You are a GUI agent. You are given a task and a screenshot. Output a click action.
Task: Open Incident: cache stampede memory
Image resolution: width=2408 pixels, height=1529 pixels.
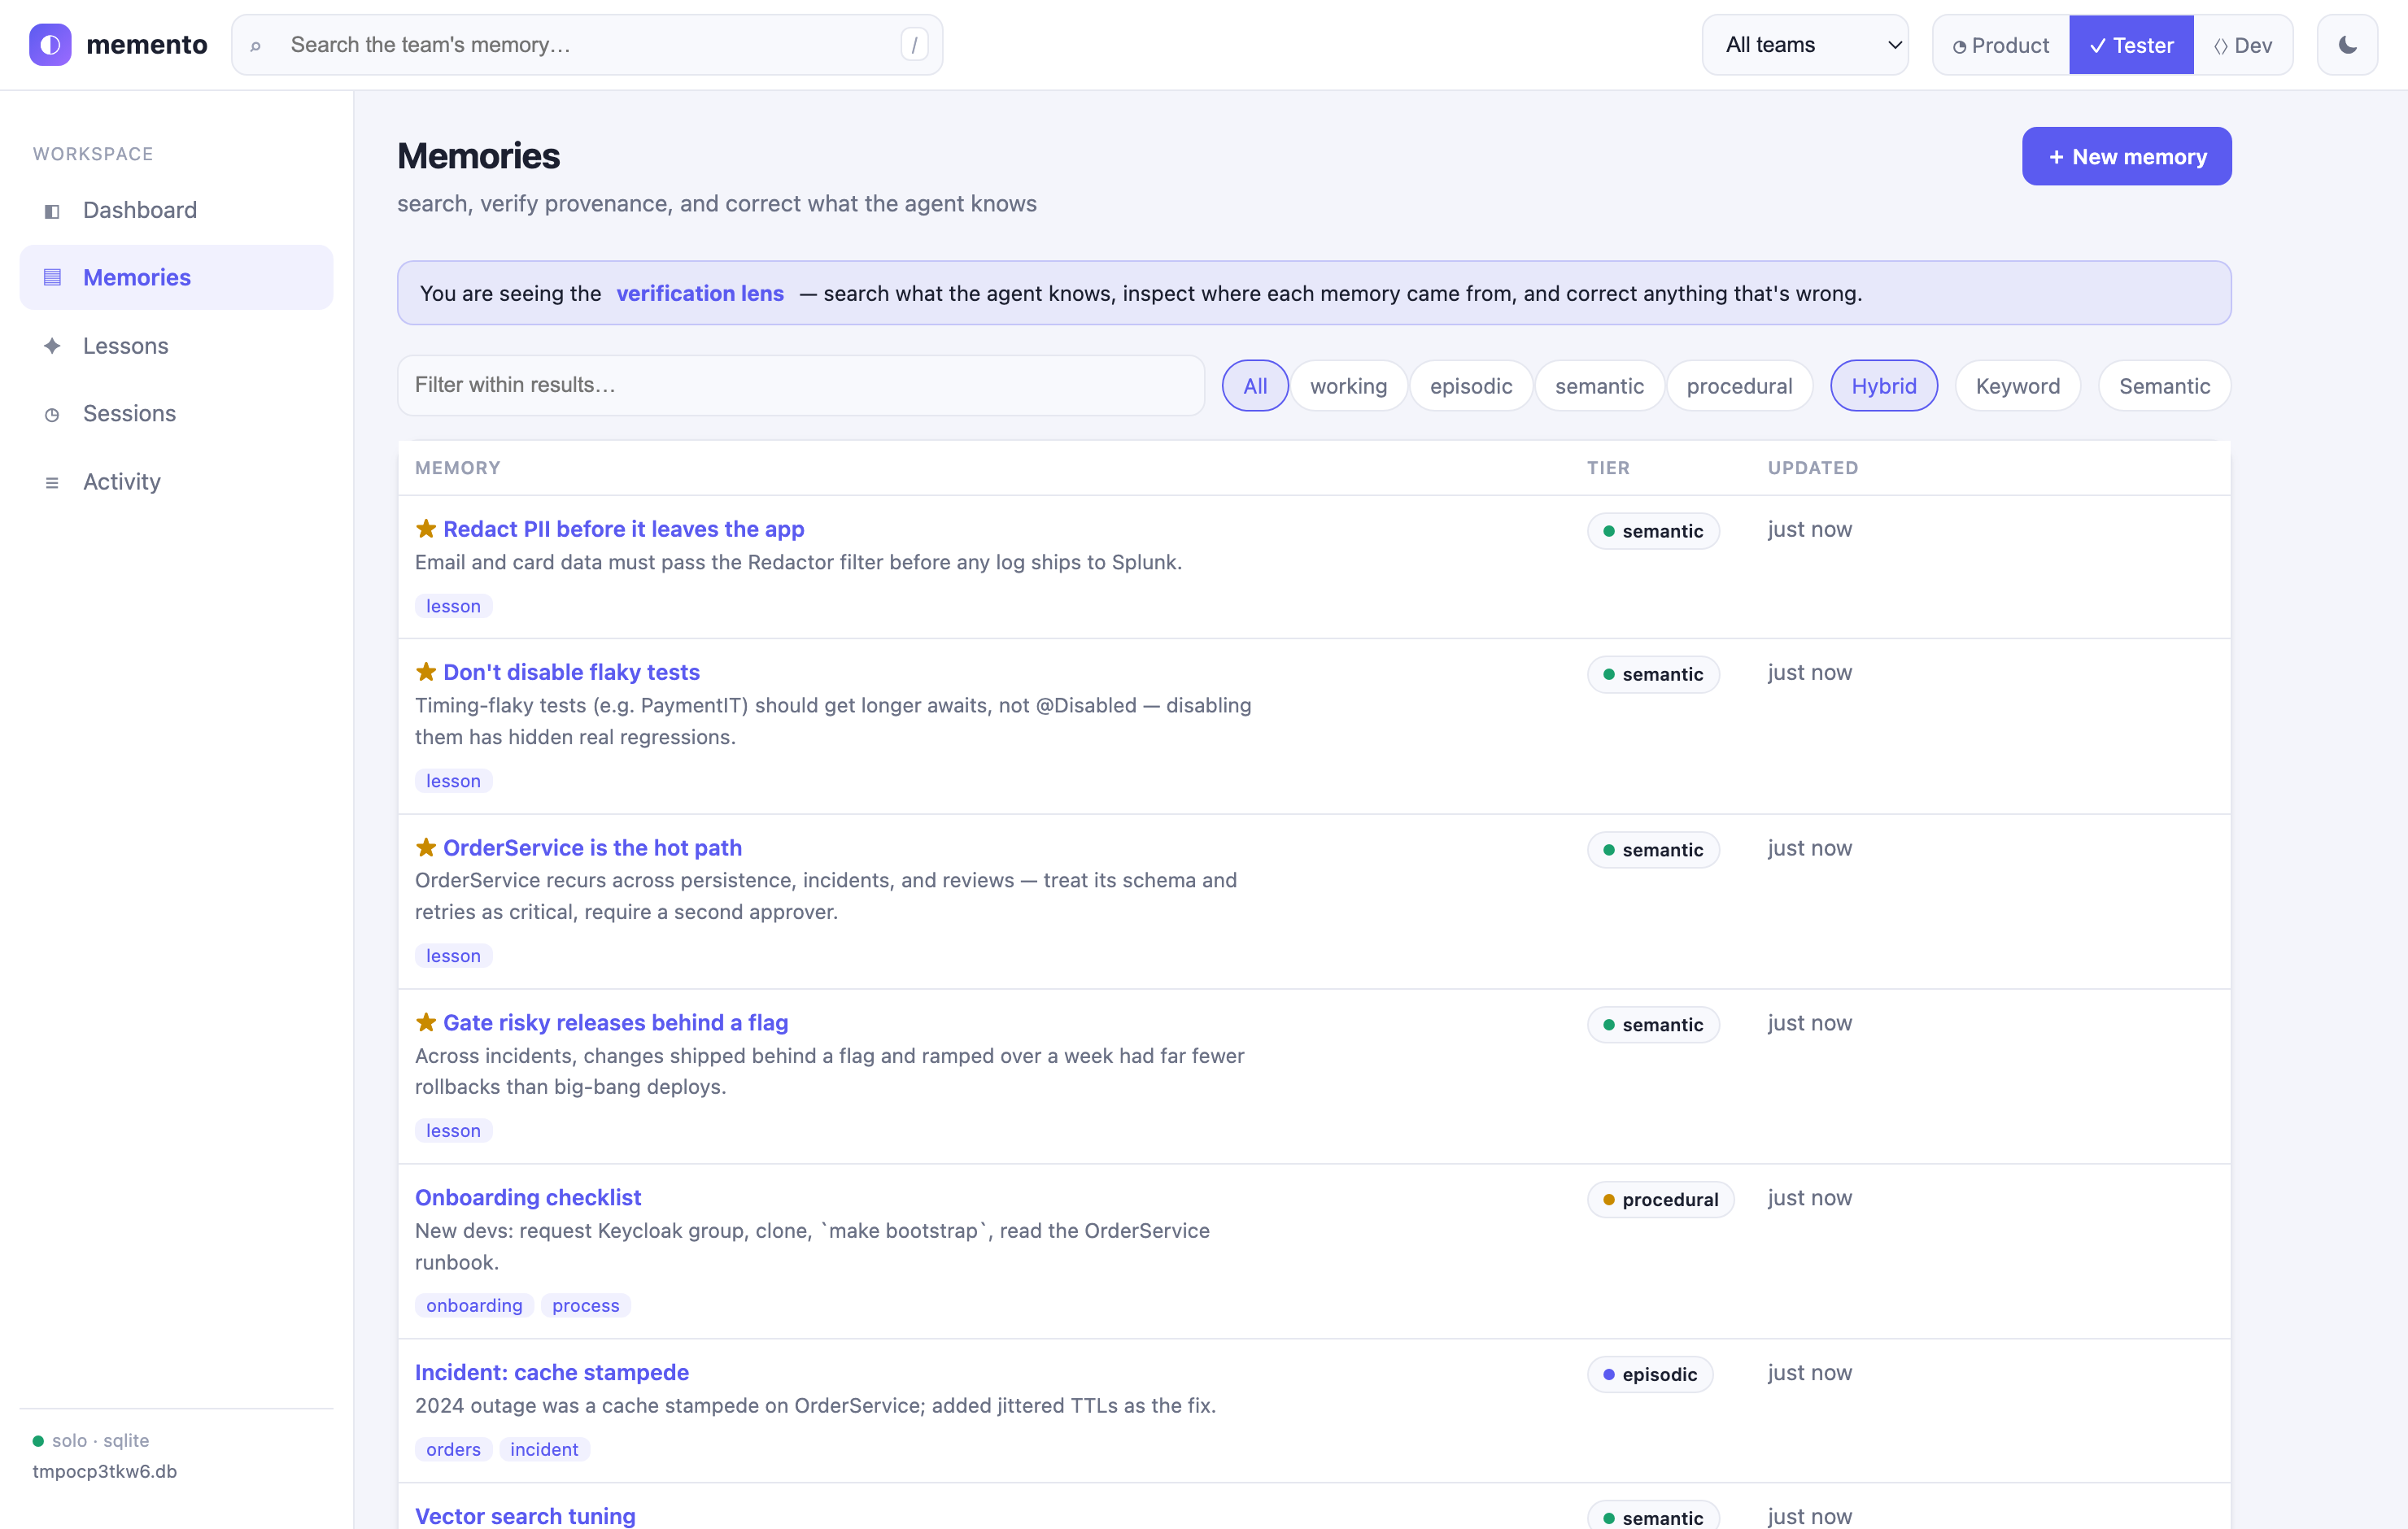pyautogui.click(x=552, y=1373)
